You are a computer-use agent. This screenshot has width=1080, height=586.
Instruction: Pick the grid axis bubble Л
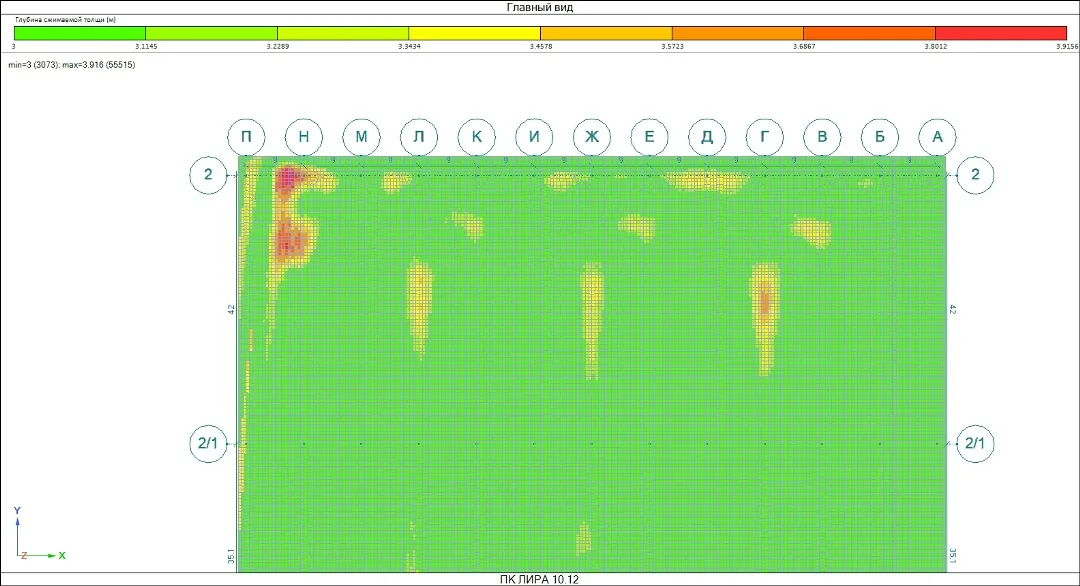(x=419, y=136)
